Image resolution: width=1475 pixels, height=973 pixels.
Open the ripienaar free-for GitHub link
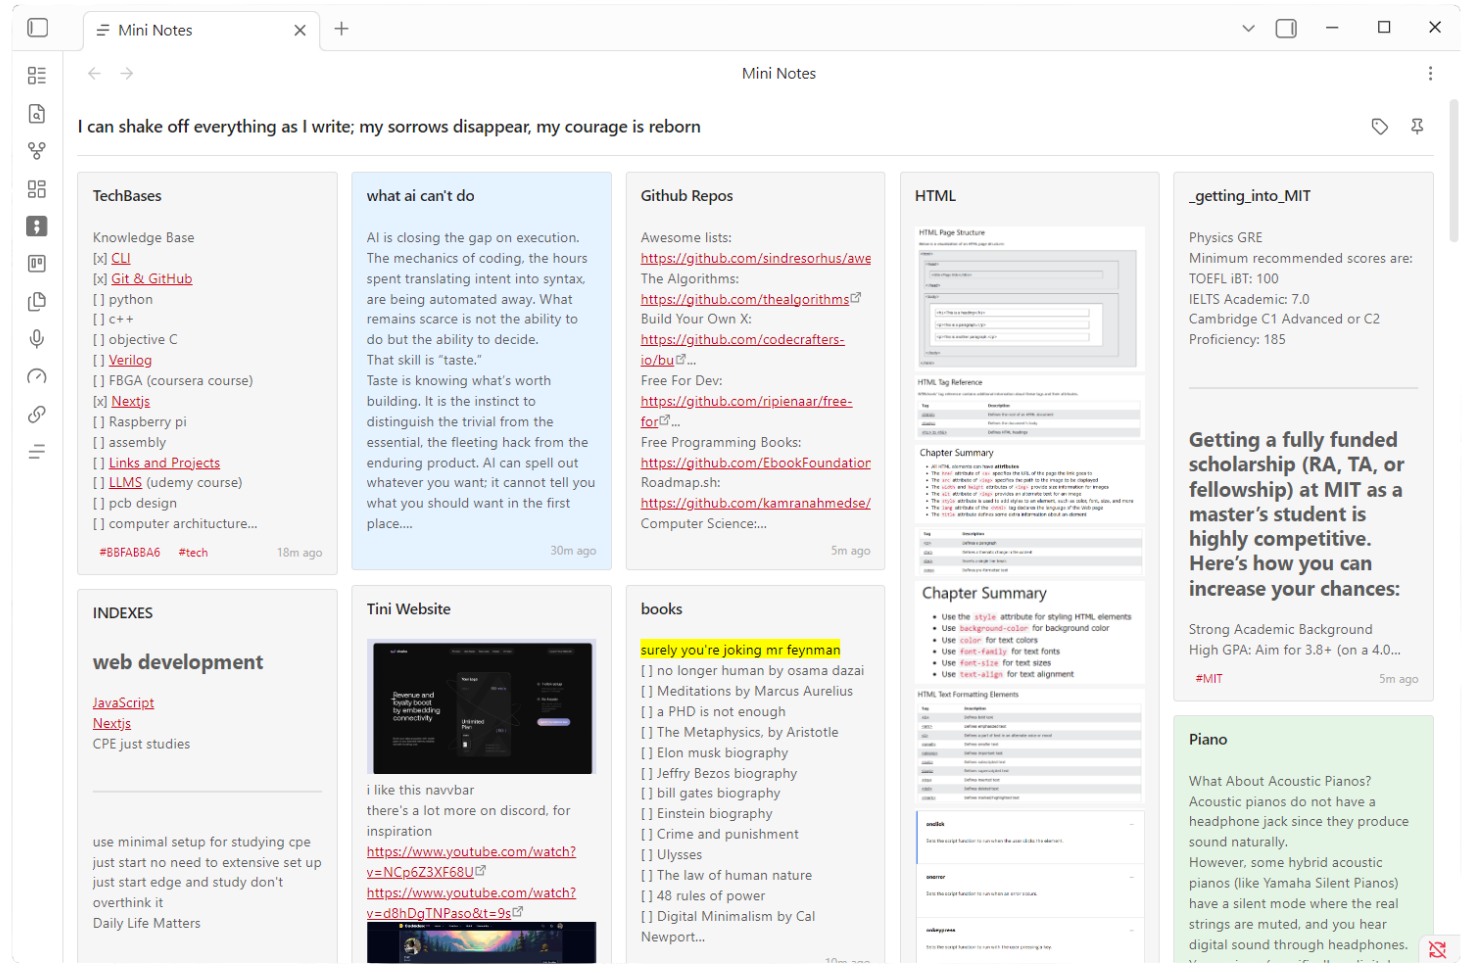pos(746,401)
